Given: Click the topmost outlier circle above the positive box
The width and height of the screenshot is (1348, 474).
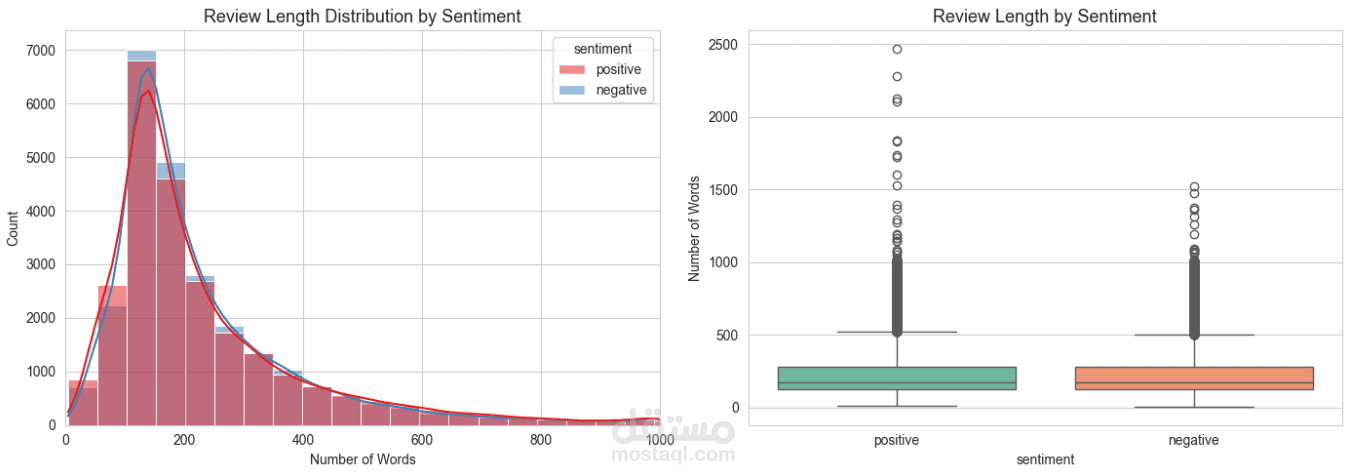Looking at the screenshot, I should tap(897, 49).
